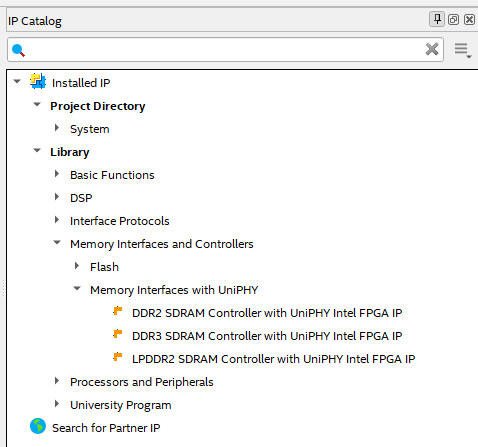The height and width of the screenshot is (447, 478).
Task: Open the search options hamburger menu
Action: click(463, 50)
